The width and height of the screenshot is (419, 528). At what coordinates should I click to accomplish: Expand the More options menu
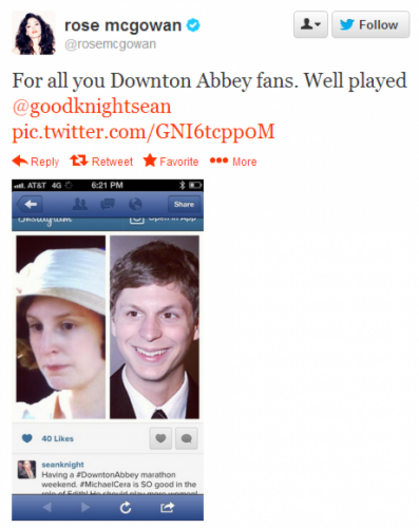233,161
